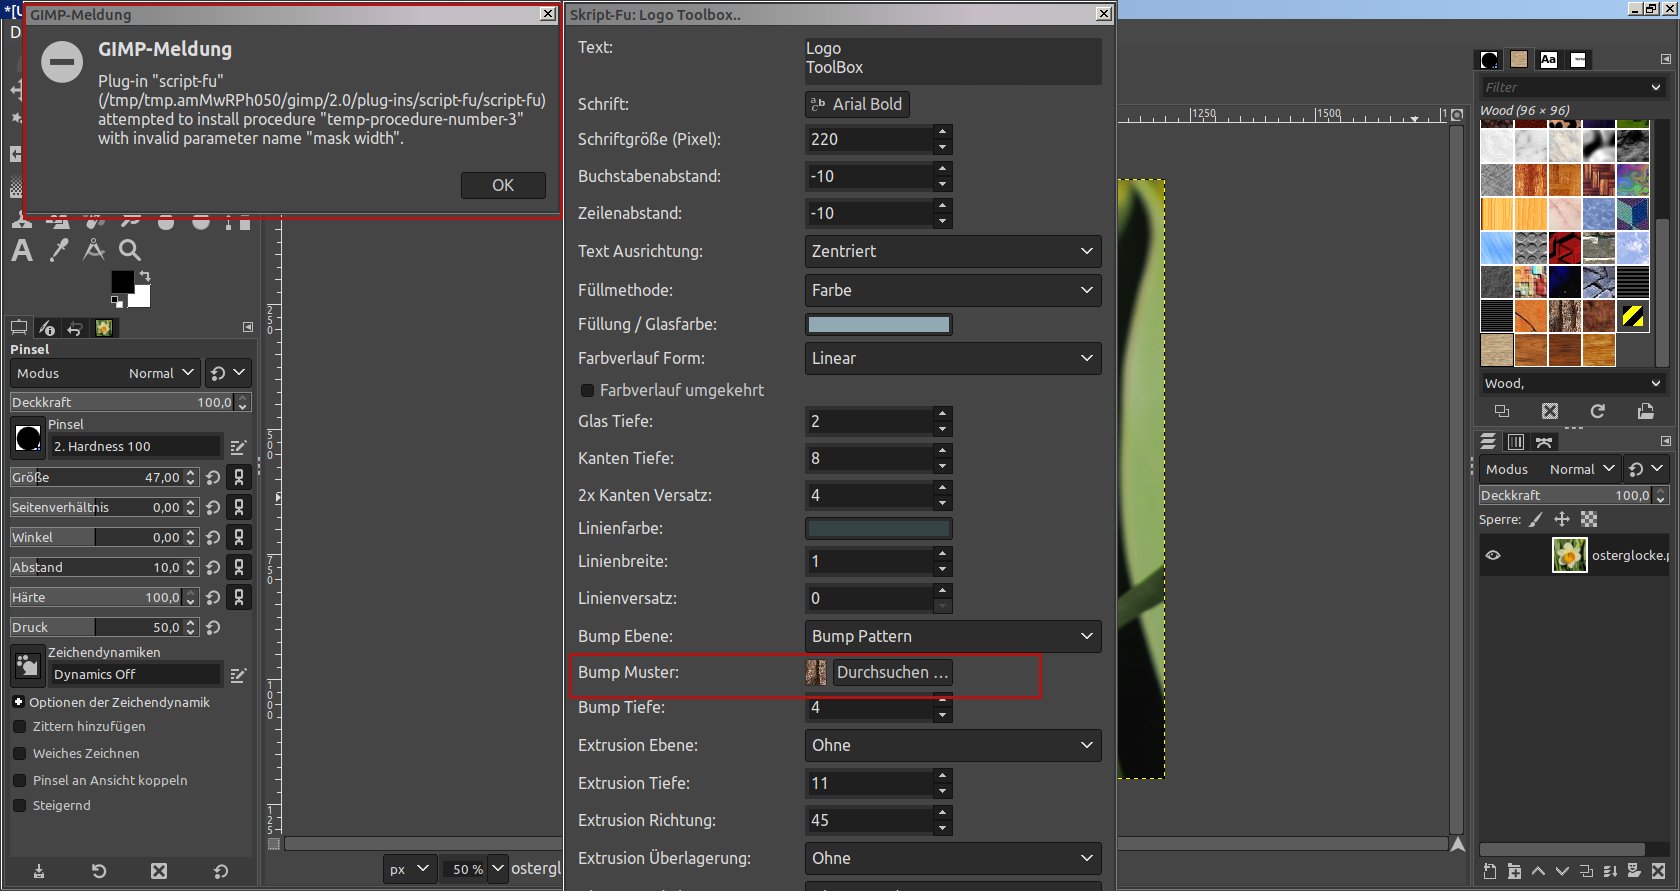Toggle the link icon for Seitenverhältnis
Viewport: 1680px width, 891px height.
point(239,508)
